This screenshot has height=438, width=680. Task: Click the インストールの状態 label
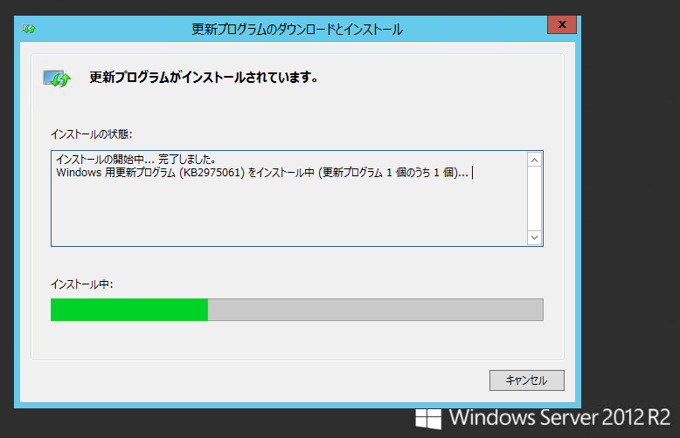pos(91,134)
